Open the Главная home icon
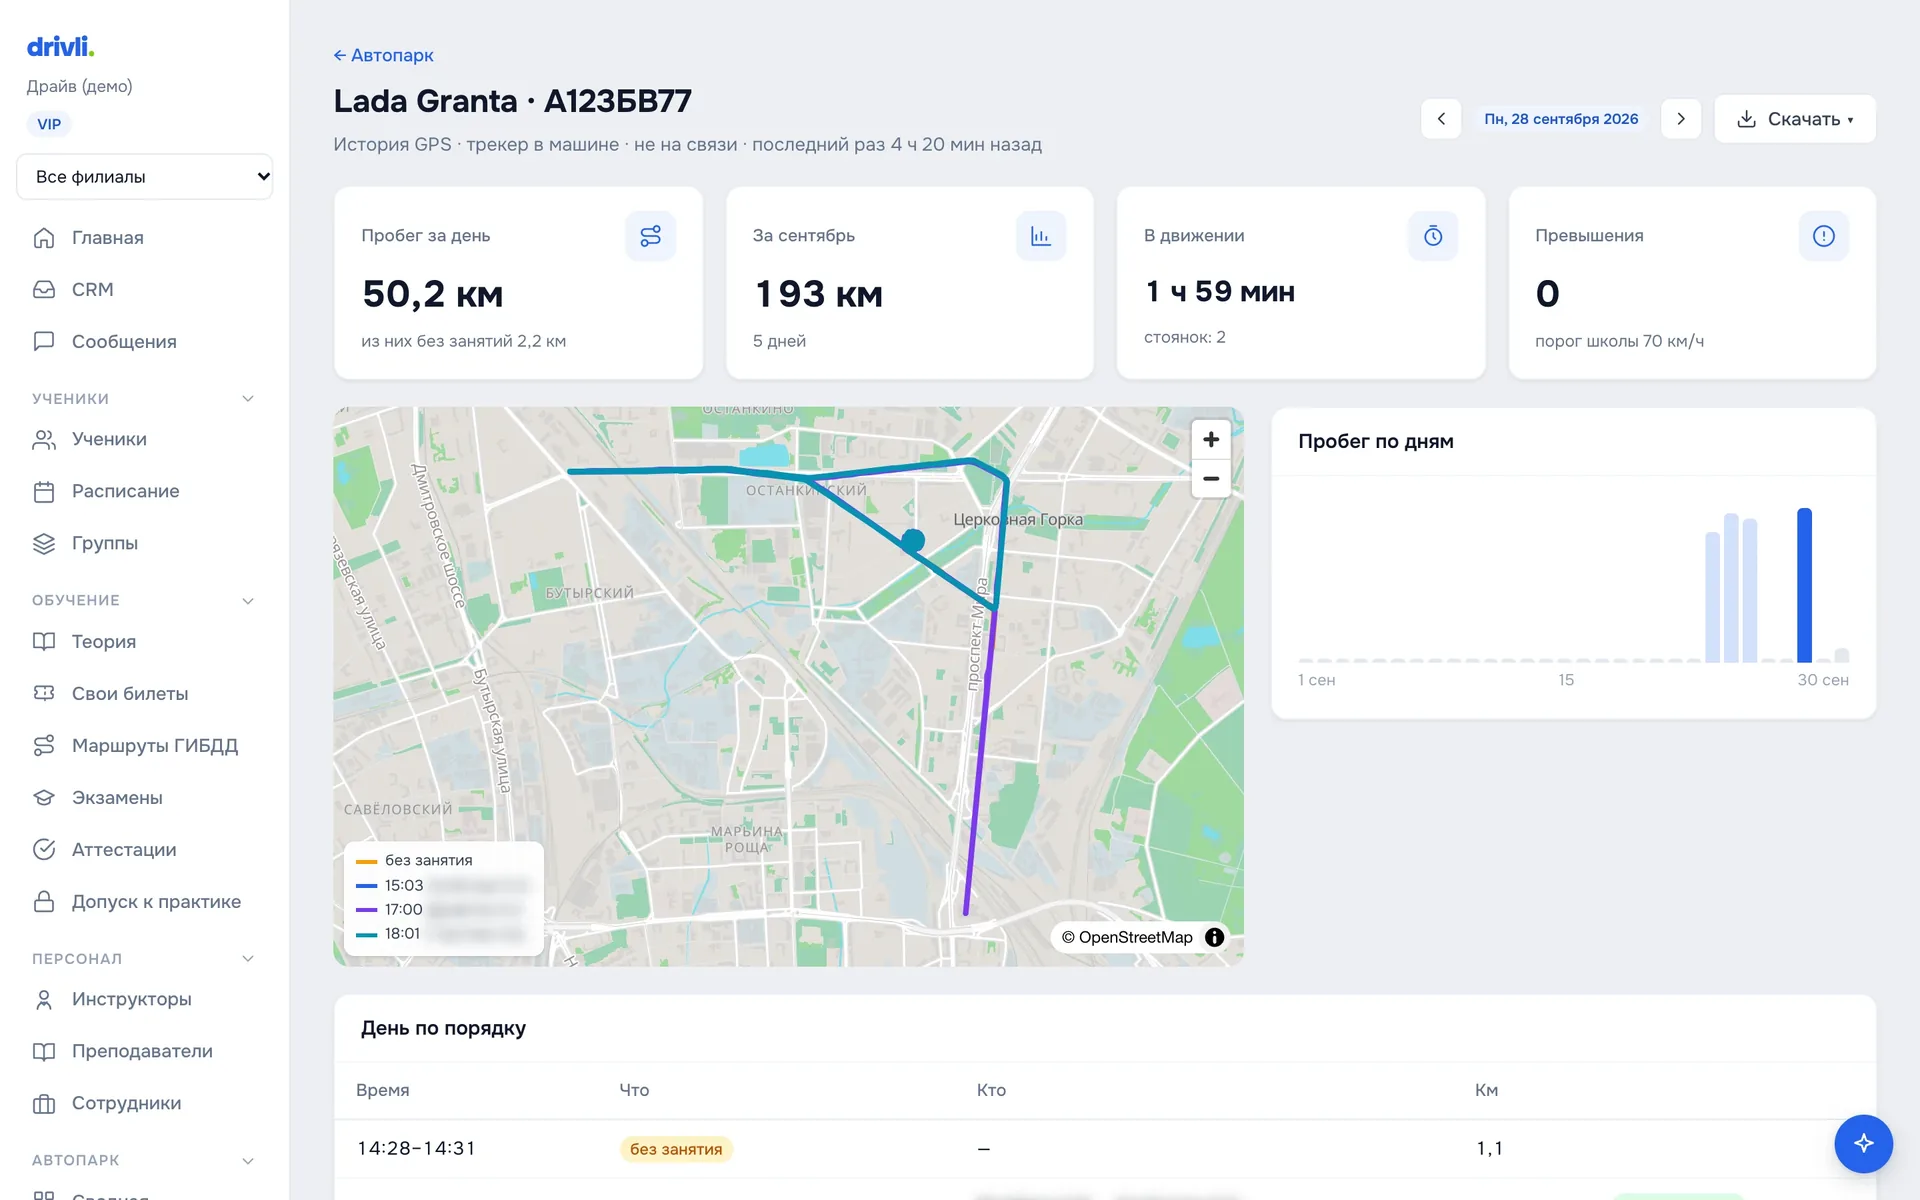This screenshot has width=1920, height=1200. (x=44, y=238)
